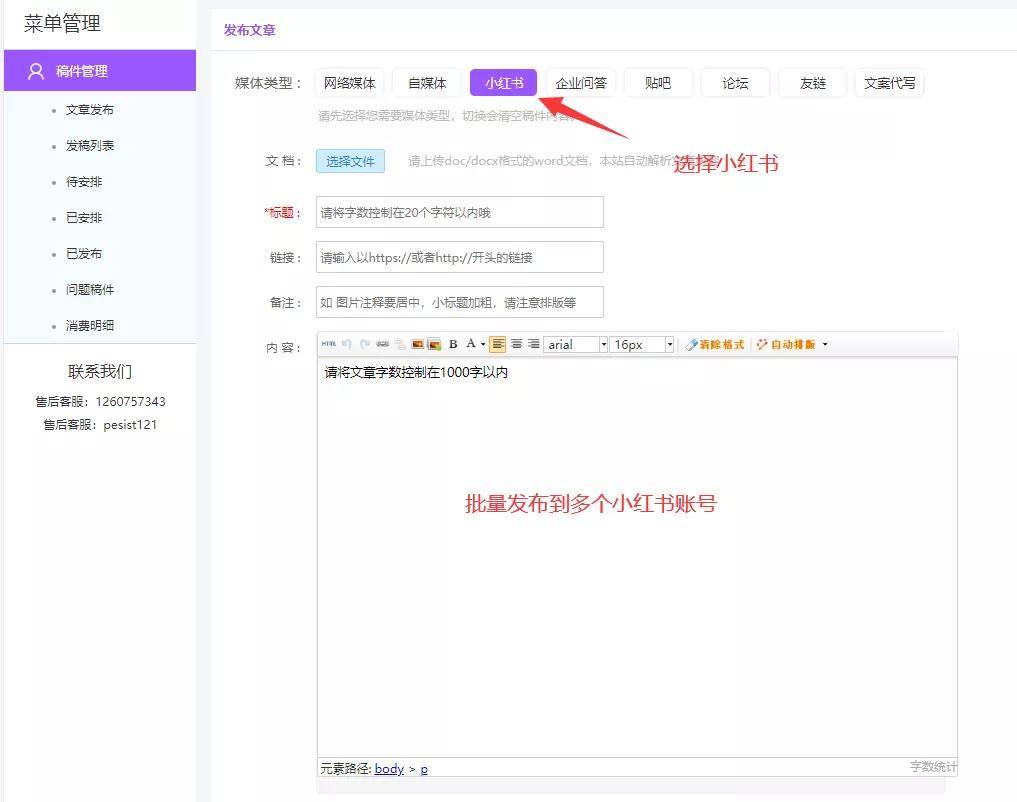Open the font color dropdown arrow

483,344
